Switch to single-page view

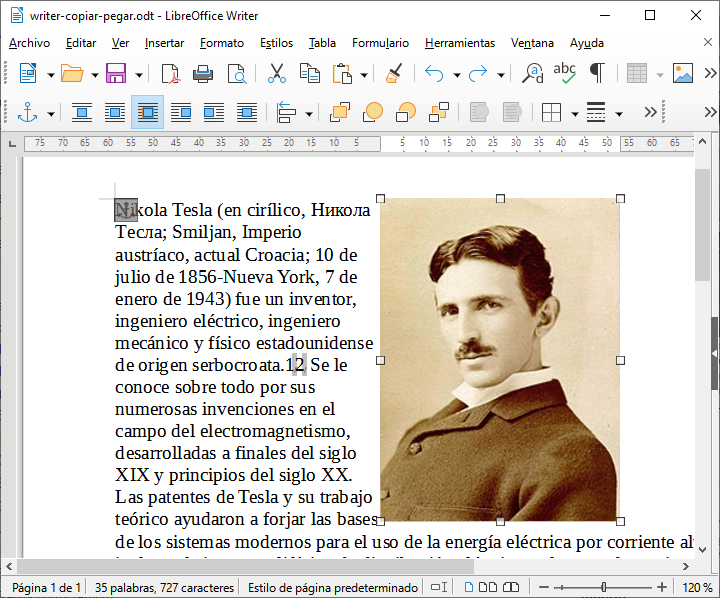(469, 587)
